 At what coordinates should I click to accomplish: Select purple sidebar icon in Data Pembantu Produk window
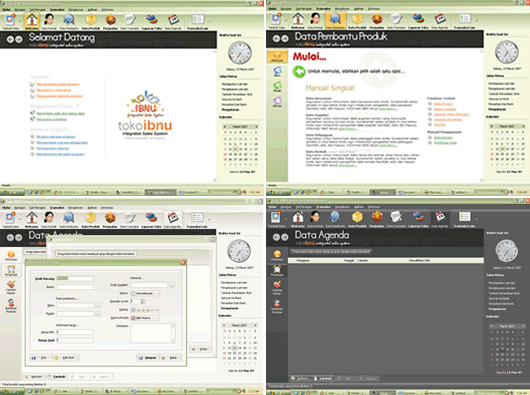[277, 101]
